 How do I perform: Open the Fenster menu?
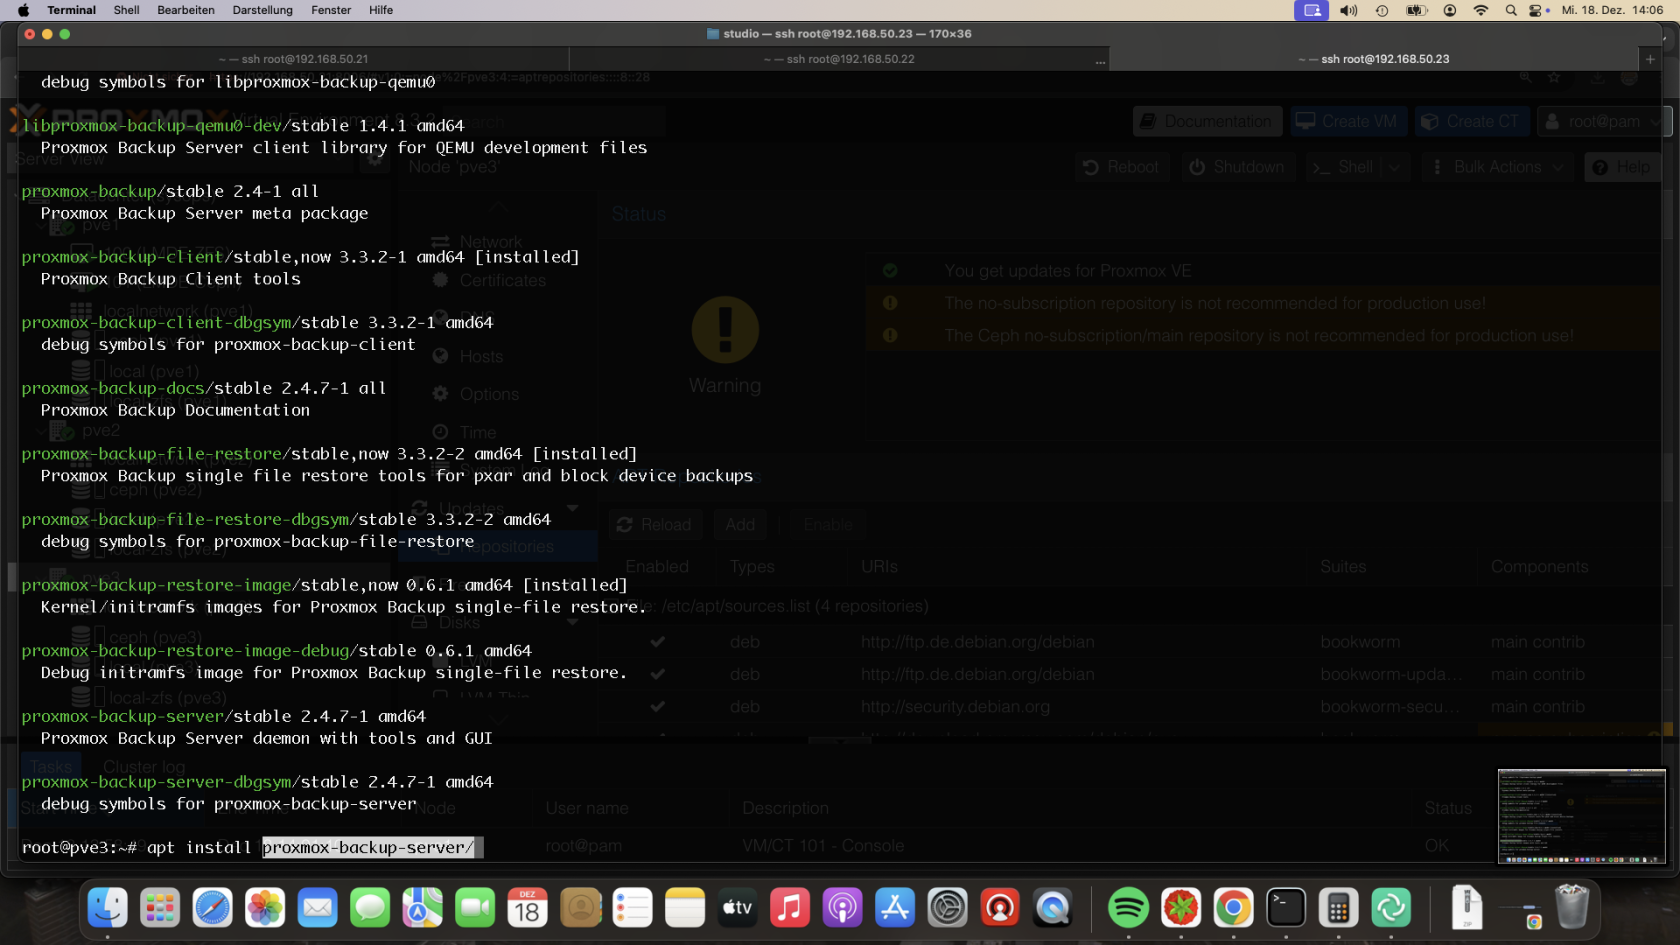(x=331, y=10)
